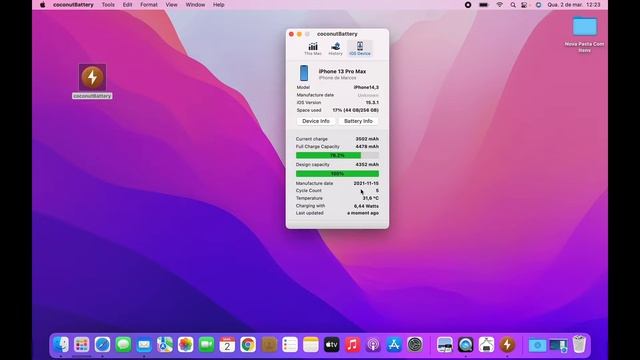Image resolution: width=640 pixels, height=360 pixels.
Task: Click the Siri icon in the menu bar
Action: tap(538, 5)
